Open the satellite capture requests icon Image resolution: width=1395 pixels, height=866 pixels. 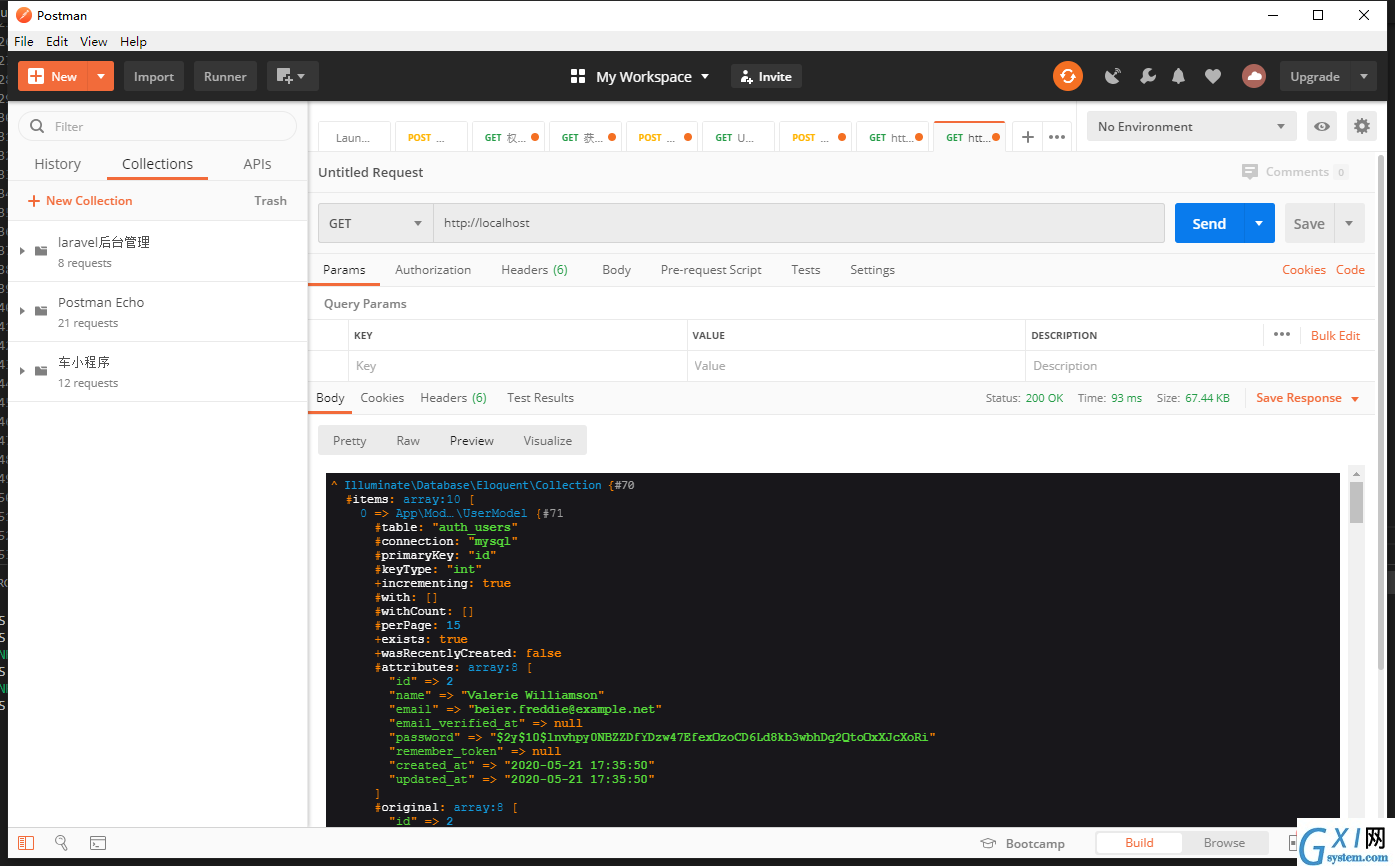[x=1113, y=76]
